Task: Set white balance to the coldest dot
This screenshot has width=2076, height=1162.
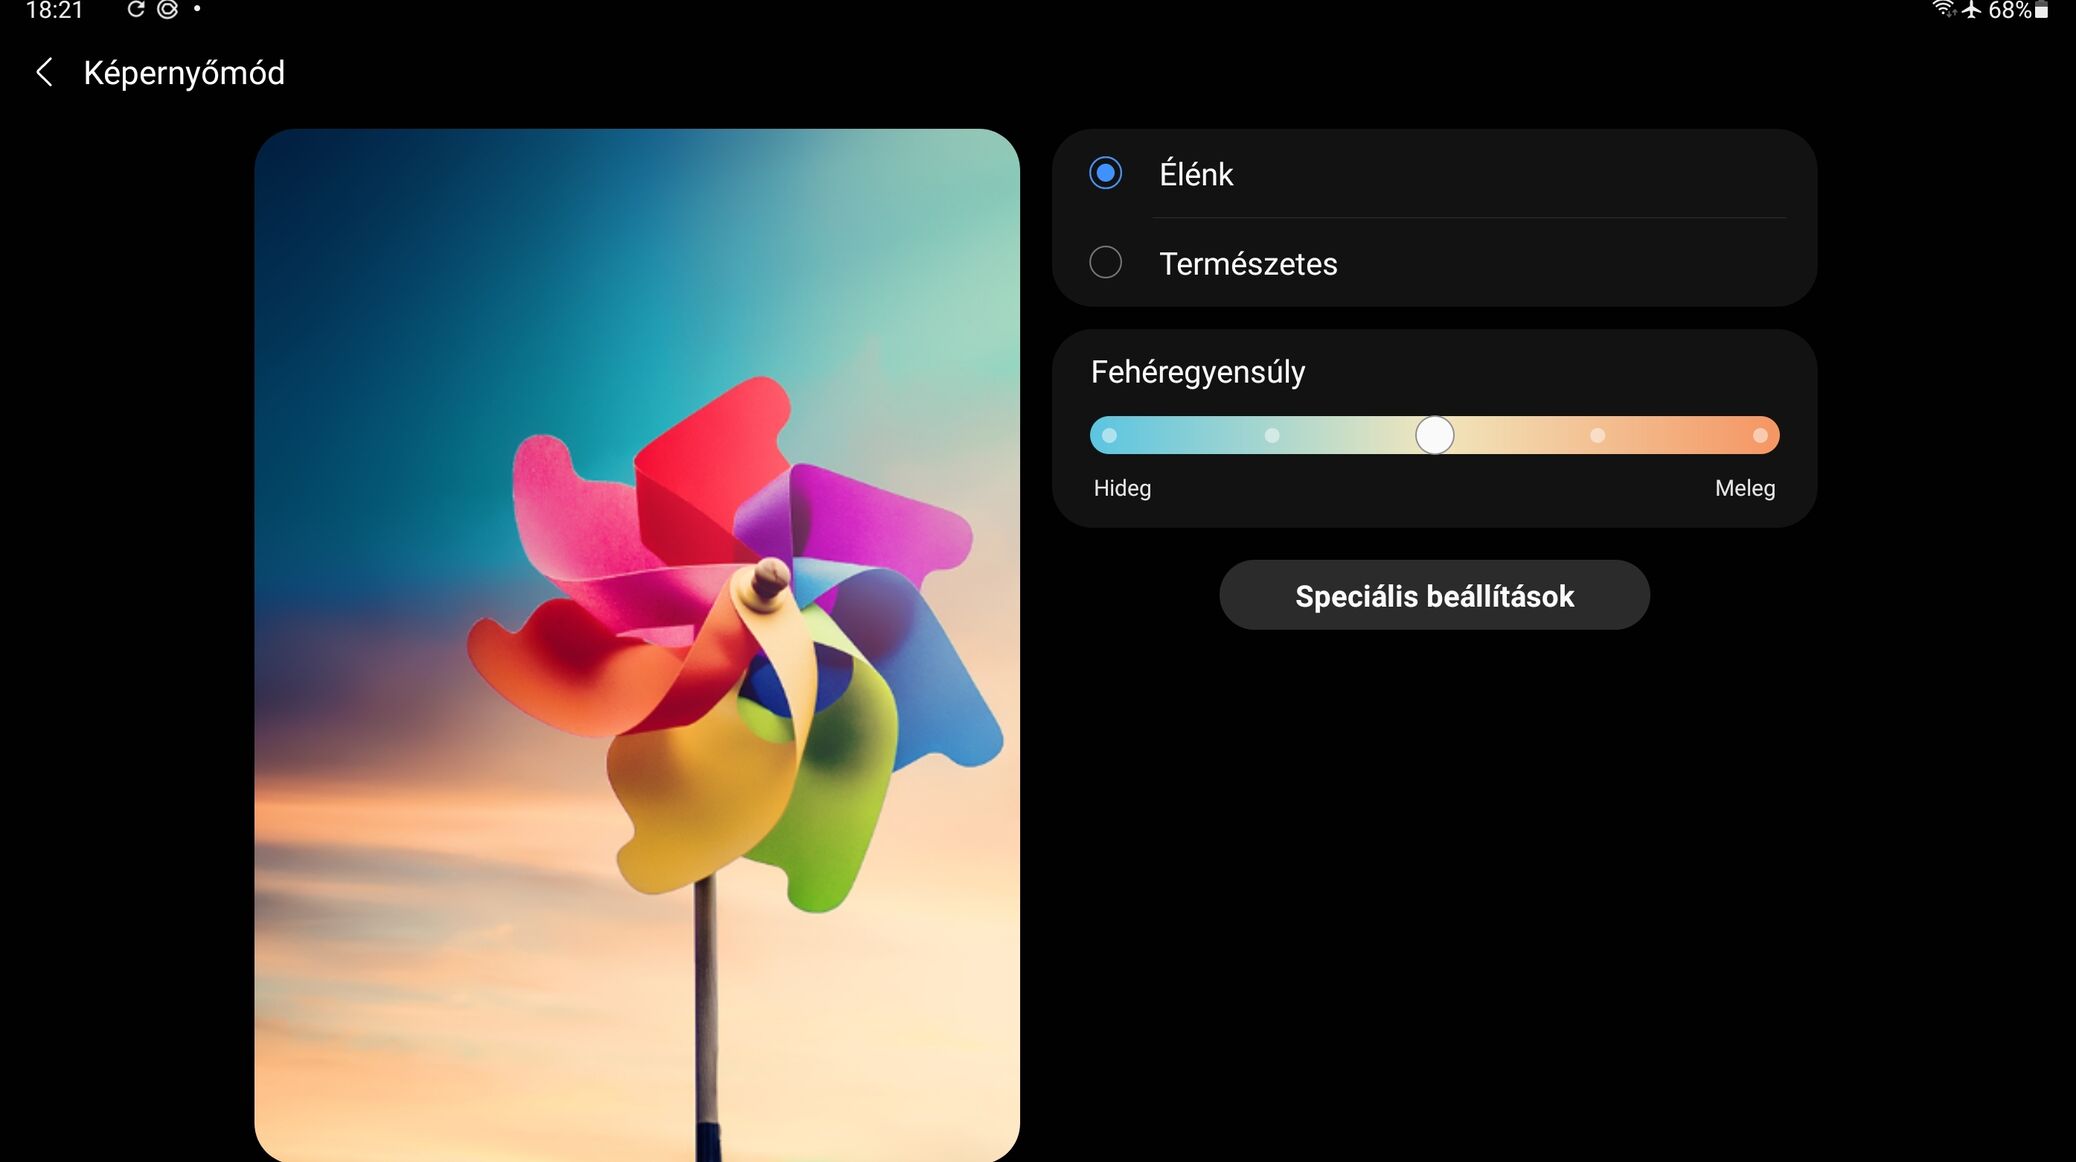Action: [x=1109, y=435]
